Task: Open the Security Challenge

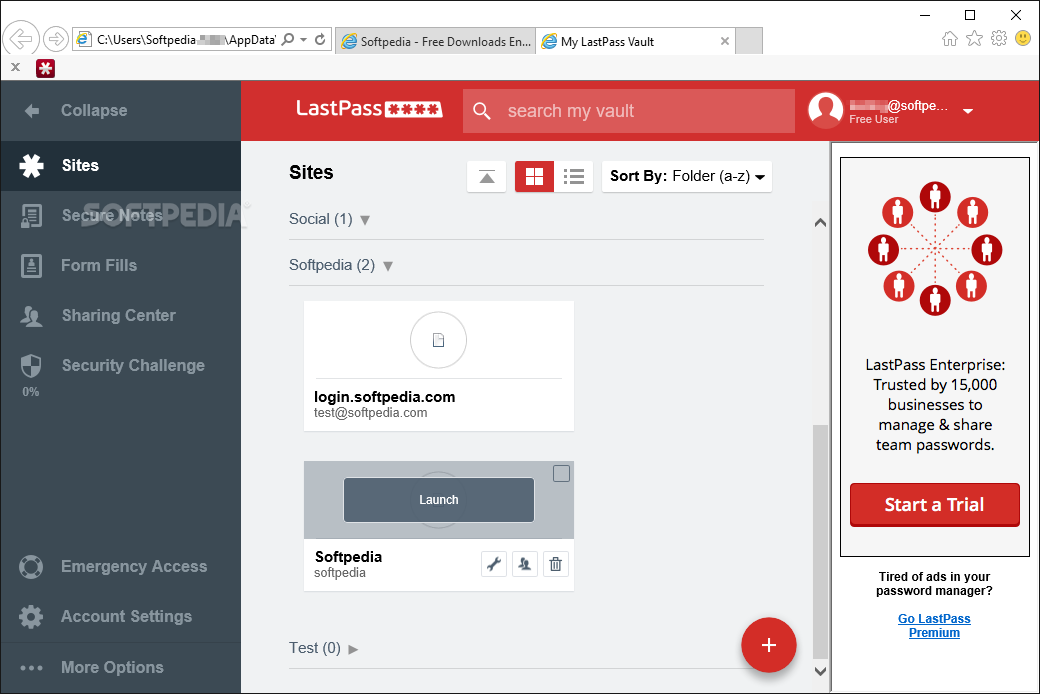Action: [x=121, y=366]
